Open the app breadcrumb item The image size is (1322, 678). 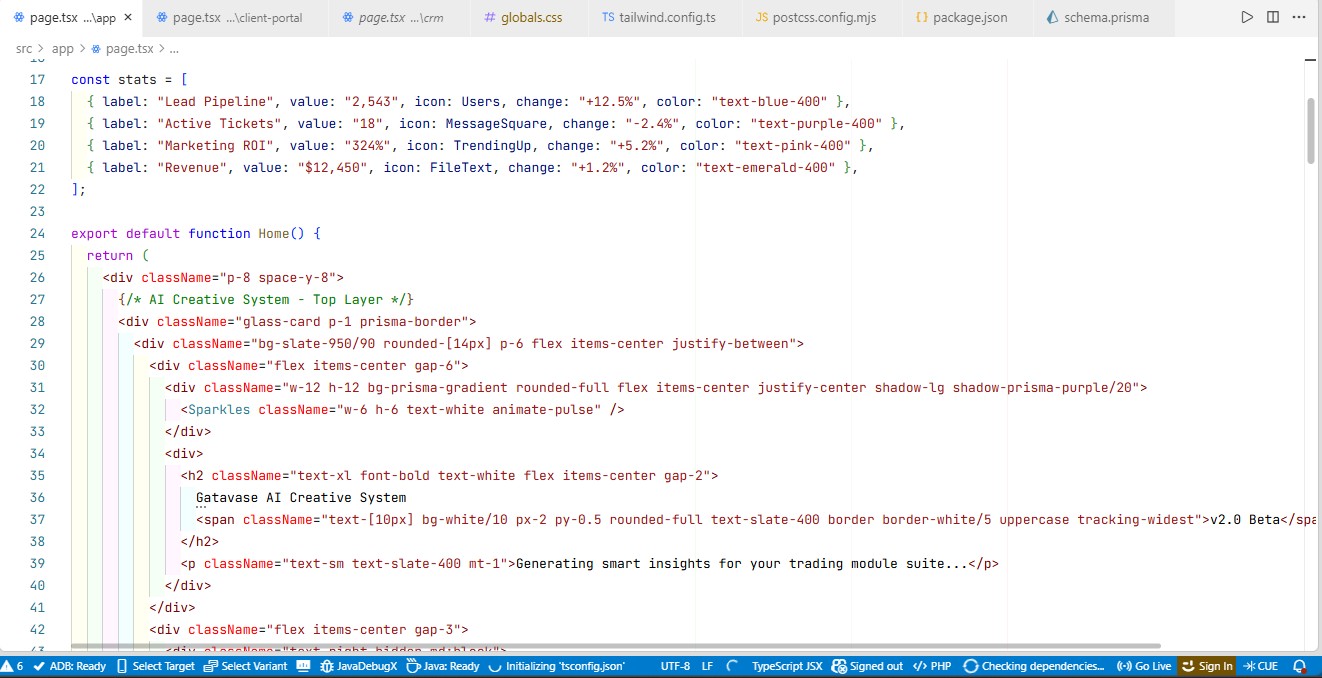63,47
